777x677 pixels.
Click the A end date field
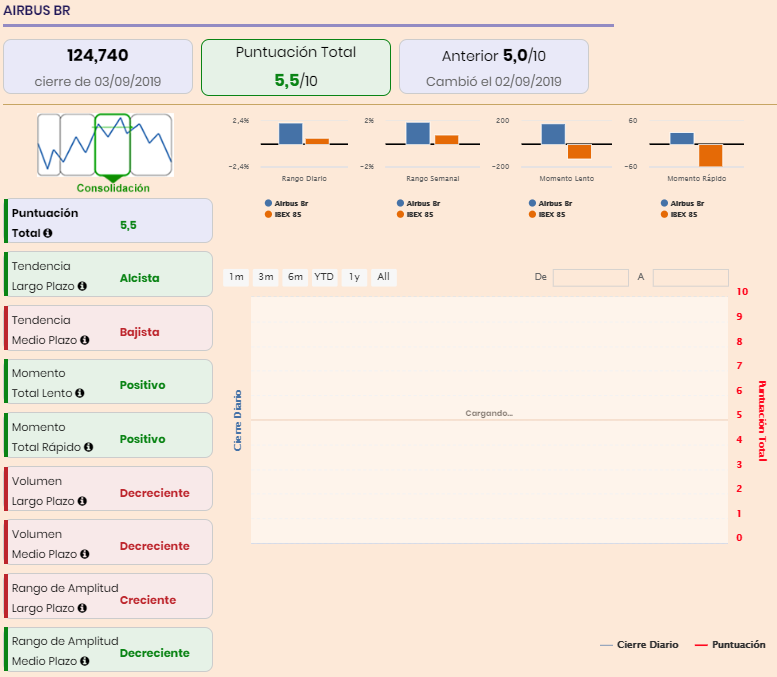pos(691,278)
